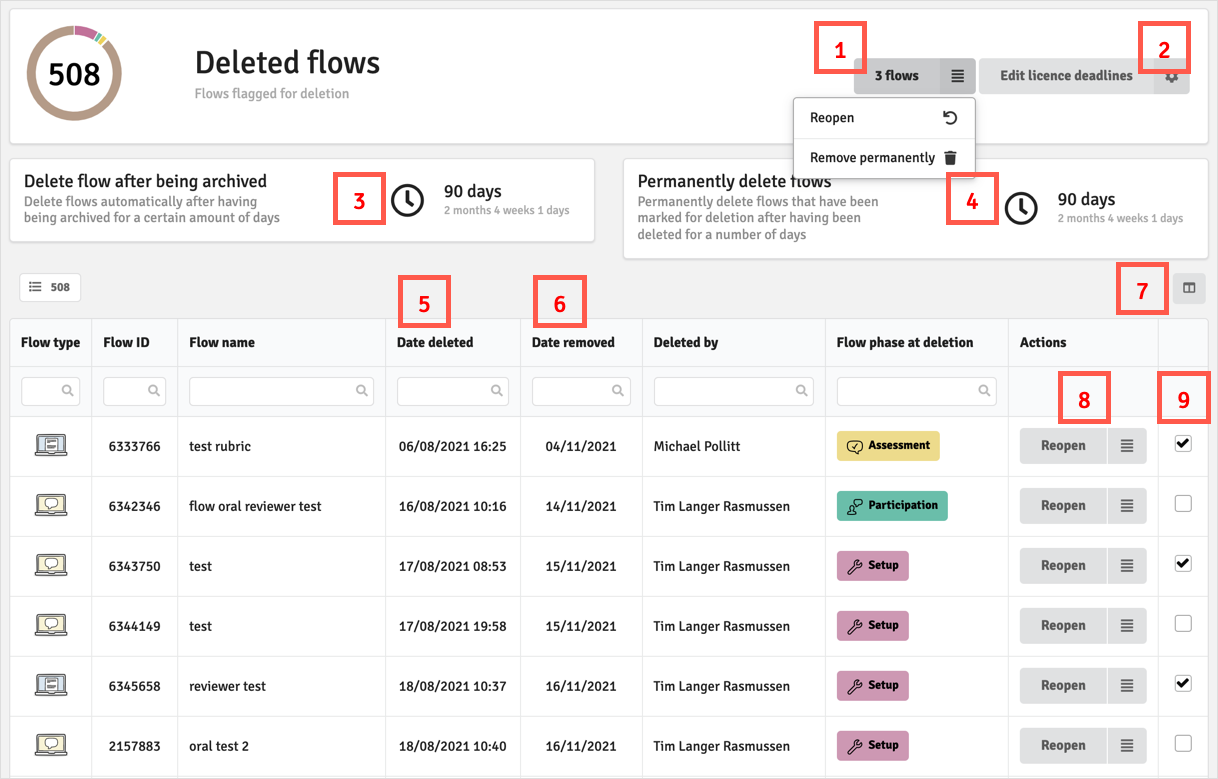The height and width of the screenshot is (779, 1218).
Task: Click the gear icon beside Edit licence deadlines
Action: [x=1172, y=77]
